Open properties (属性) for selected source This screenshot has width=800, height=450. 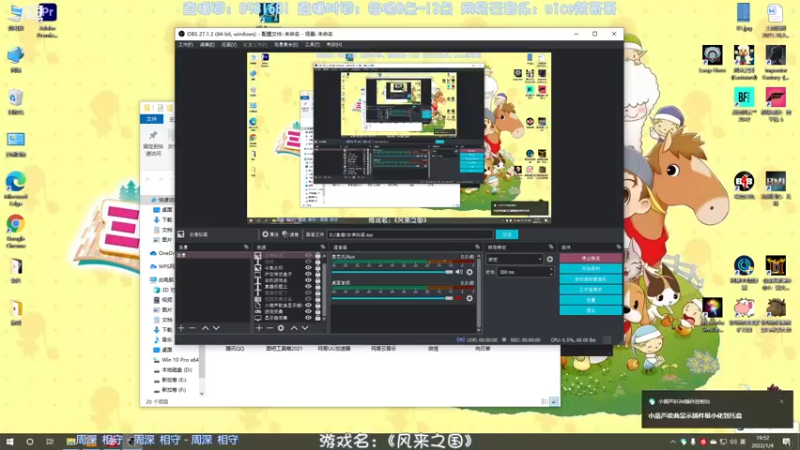270,234
